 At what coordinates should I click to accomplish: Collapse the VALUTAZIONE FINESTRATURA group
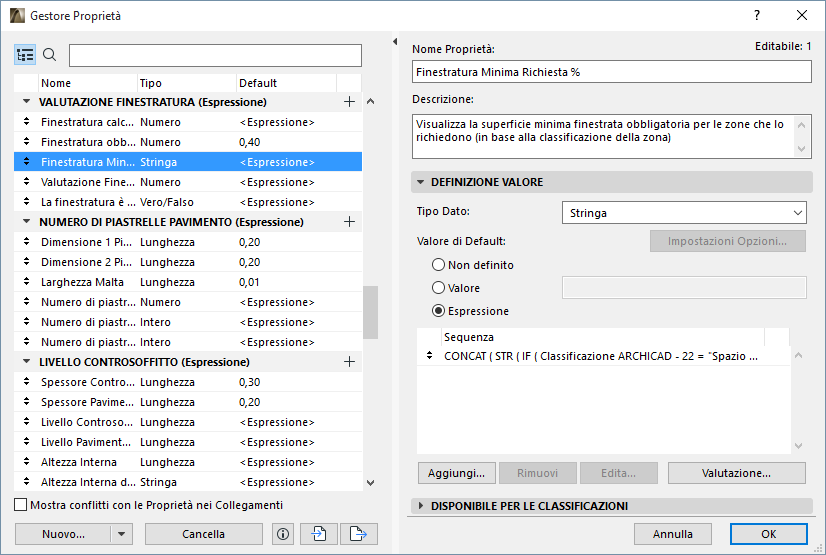click(x=26, y=101)
